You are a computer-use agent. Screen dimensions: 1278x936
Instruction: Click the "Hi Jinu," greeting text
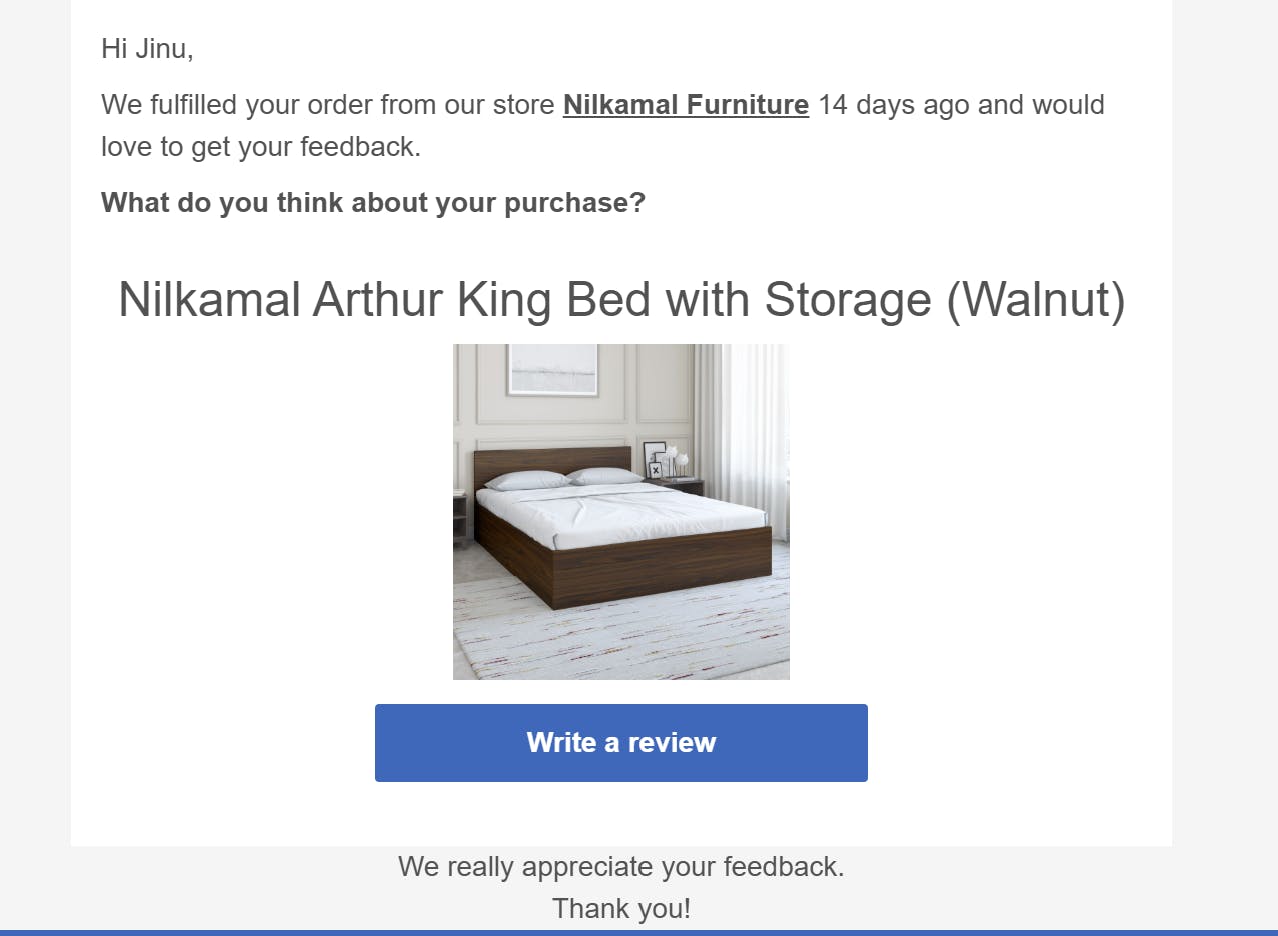[147, 48]
